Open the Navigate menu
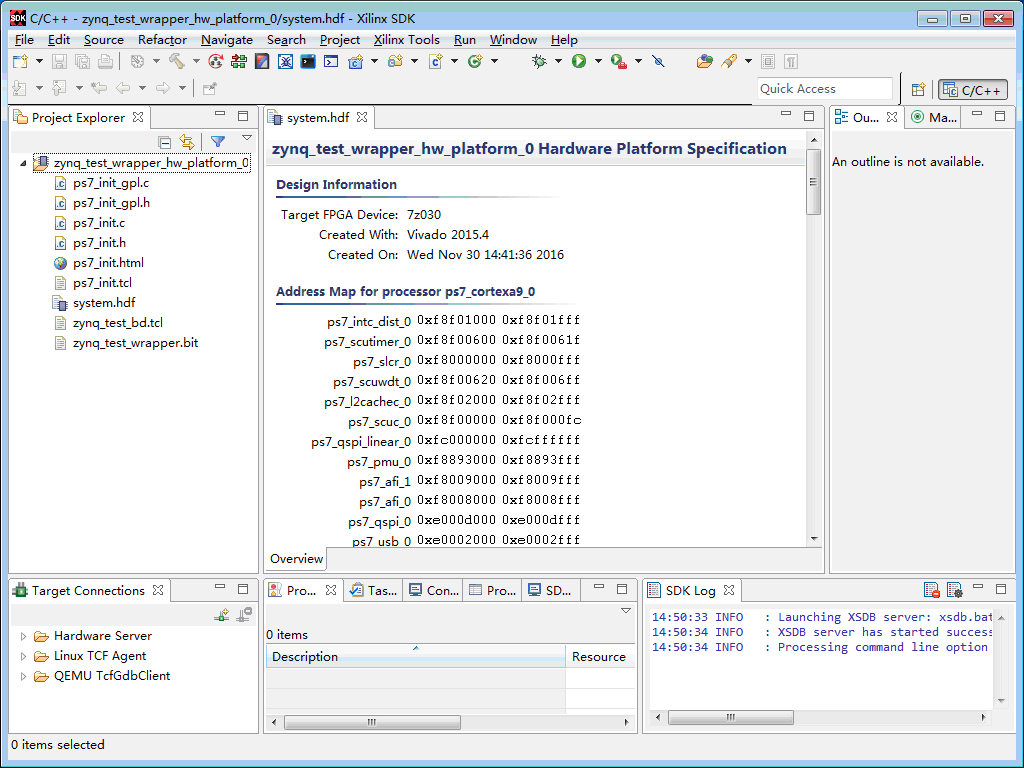This screenshot has width=1024, height=768. [227, 40]
